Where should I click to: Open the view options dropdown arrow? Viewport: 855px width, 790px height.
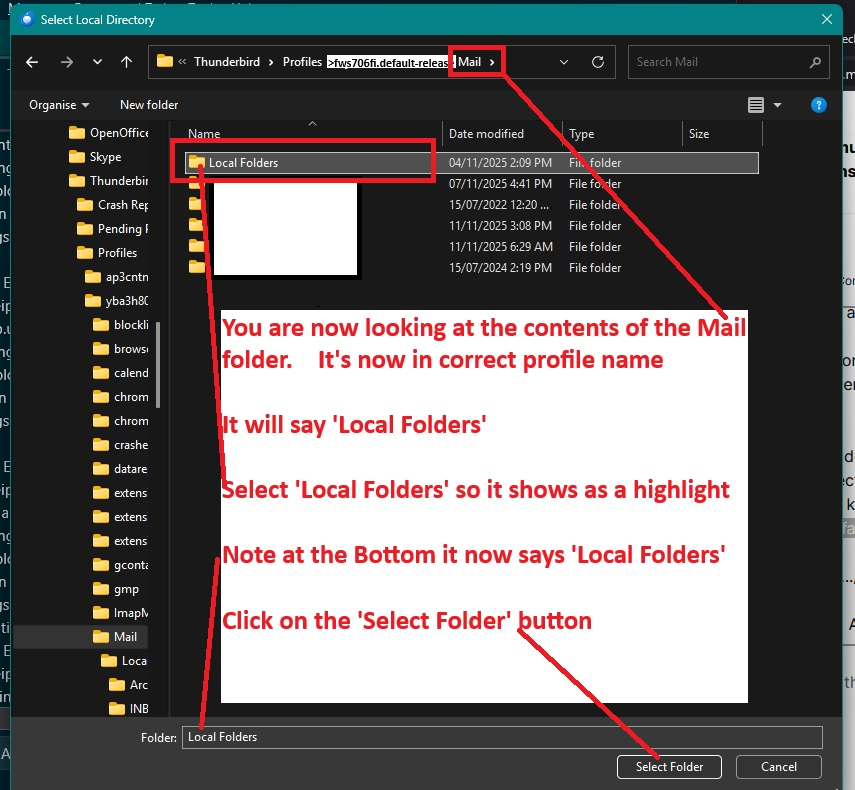coord(777,105)
